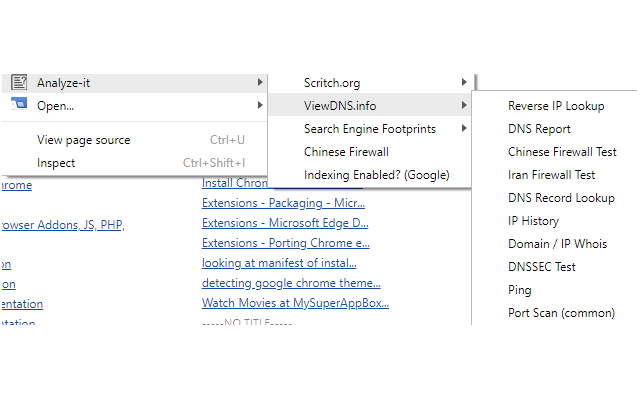
Task: Open looking at manifest of instal... link
Action: point(279,263)
